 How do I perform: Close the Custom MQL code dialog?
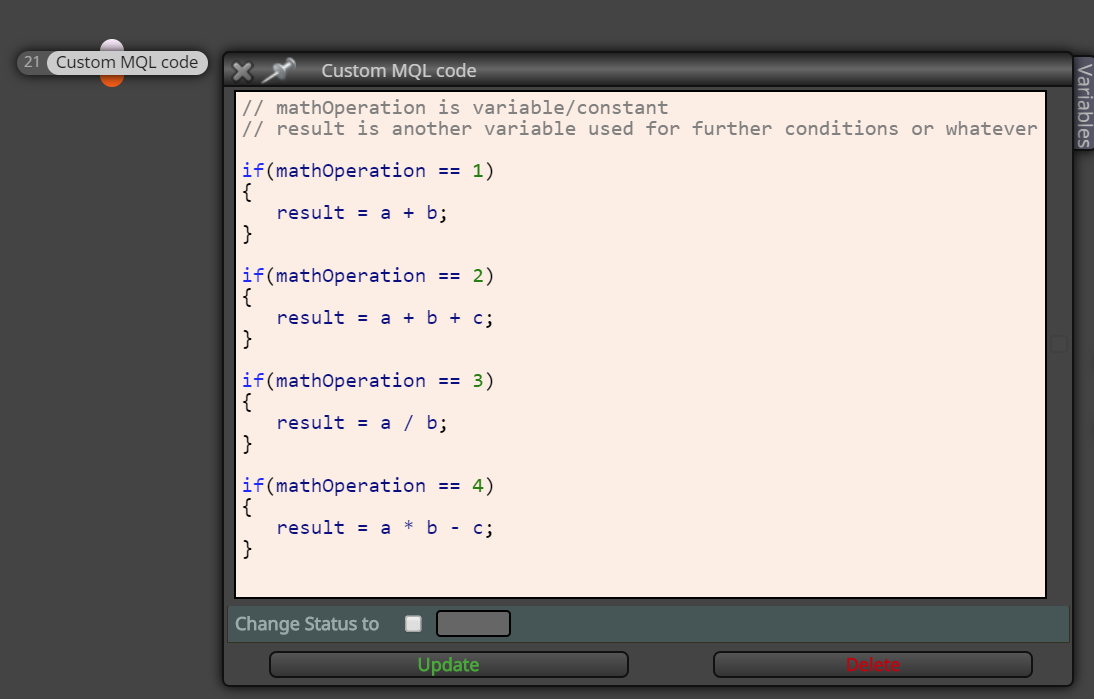(x=242, y=71)
